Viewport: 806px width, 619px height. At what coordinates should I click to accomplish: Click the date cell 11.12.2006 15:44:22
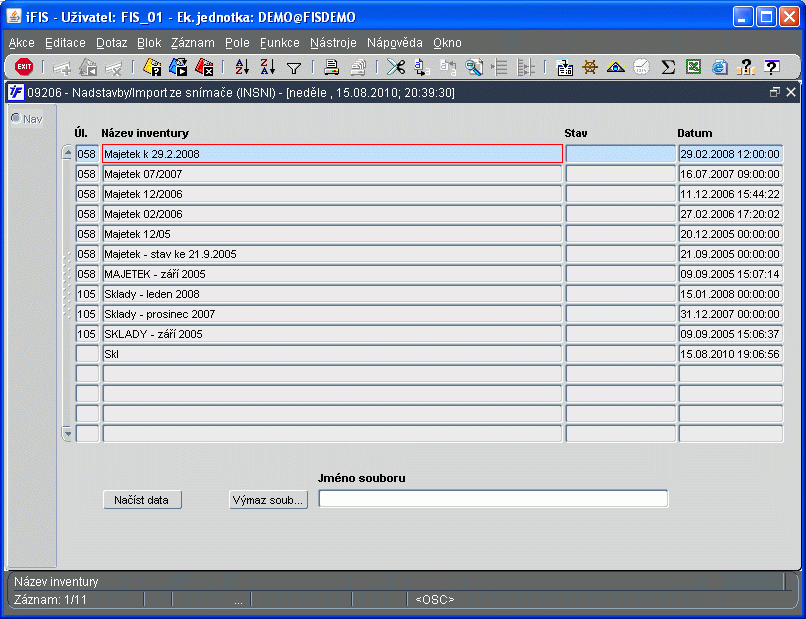[730, 194]
